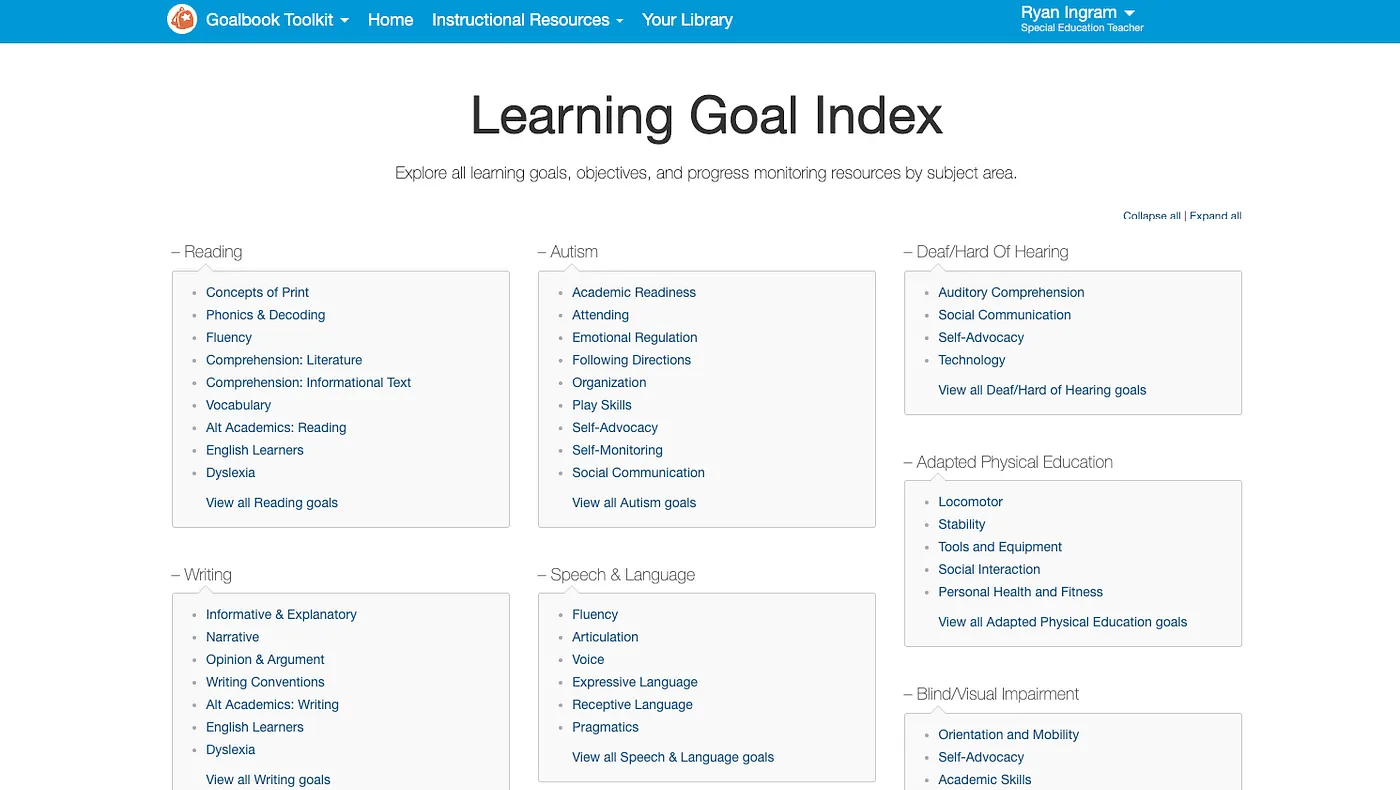The image size is (1400, 790).
Task: Click the Expand all link
Action: click(x=1215, y=215)
